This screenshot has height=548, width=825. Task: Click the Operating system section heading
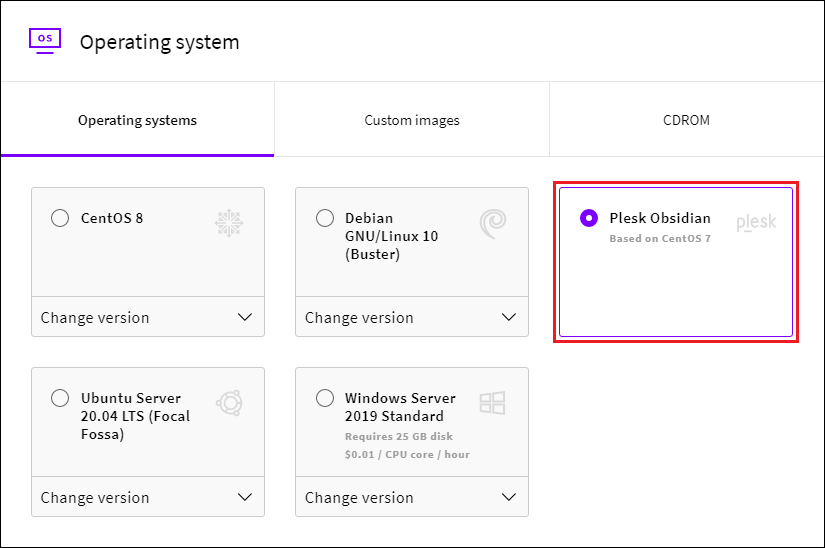[x=159, y=42]
